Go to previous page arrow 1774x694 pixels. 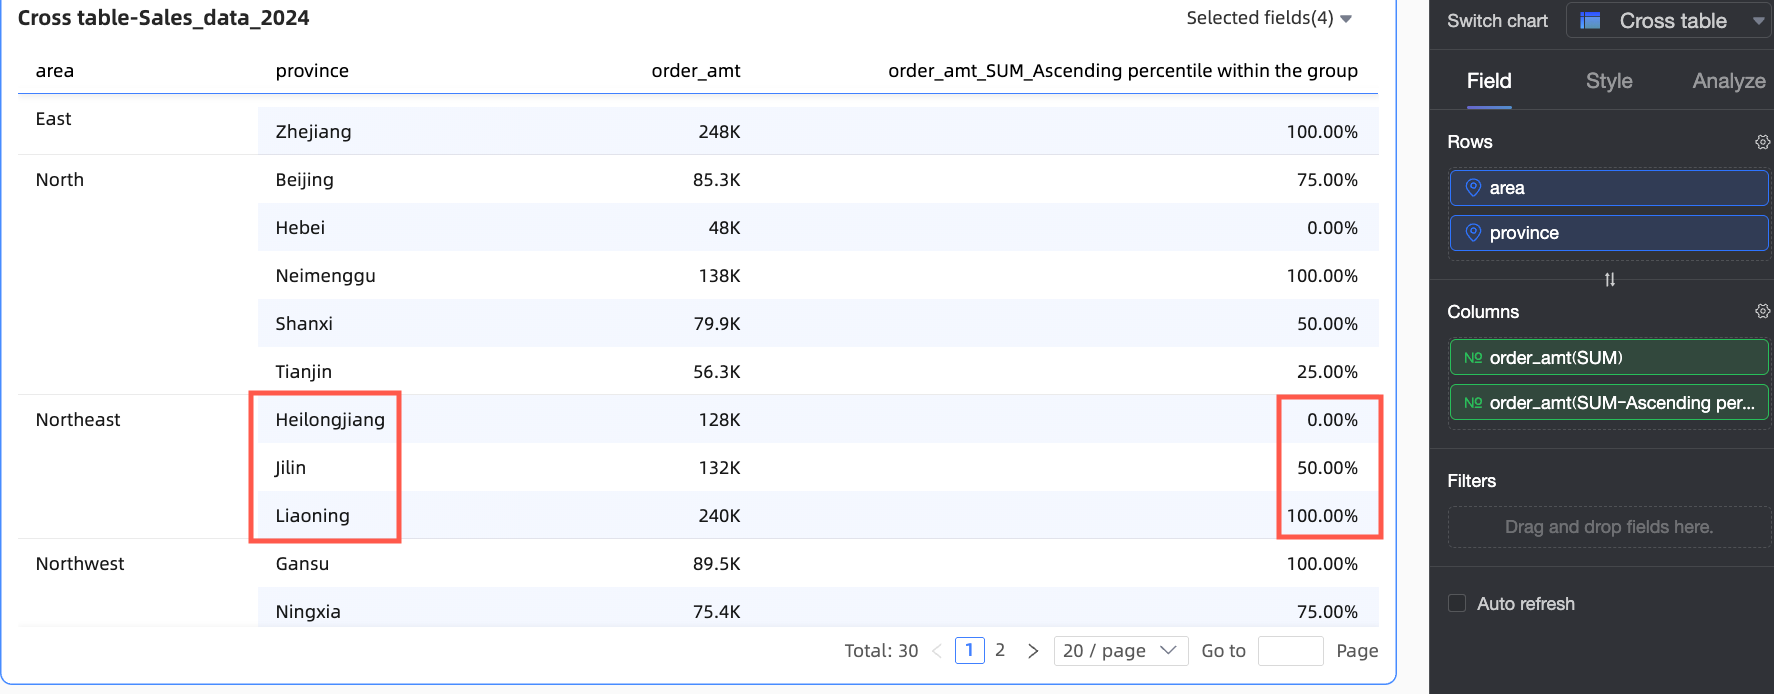pos(937,651)
